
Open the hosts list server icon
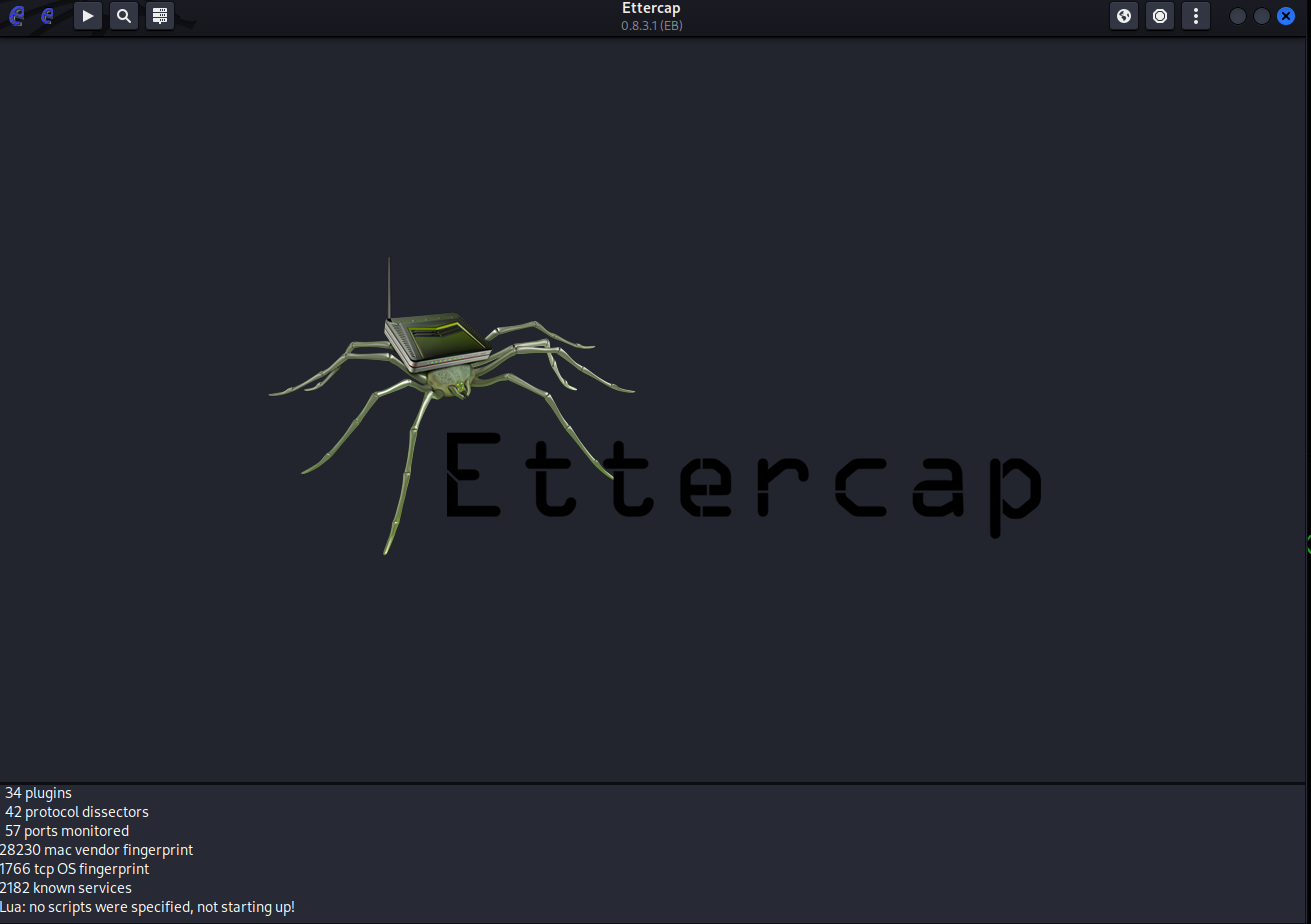pyautogui.click(x=160, y=16)
